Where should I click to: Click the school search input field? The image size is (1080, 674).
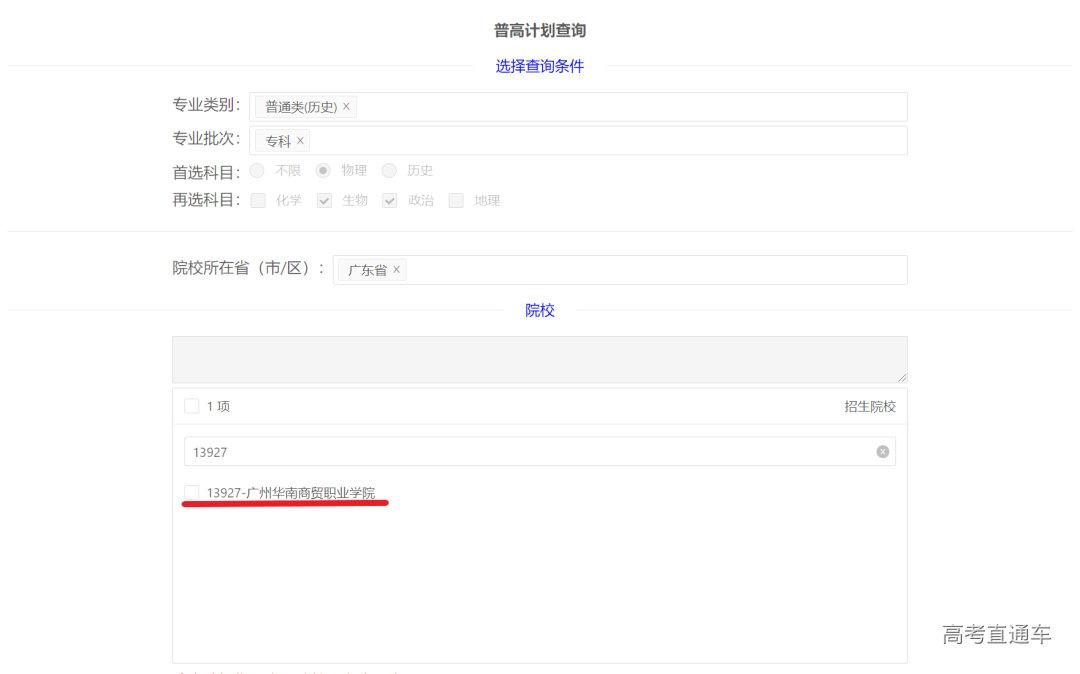(x=530, y=452)
